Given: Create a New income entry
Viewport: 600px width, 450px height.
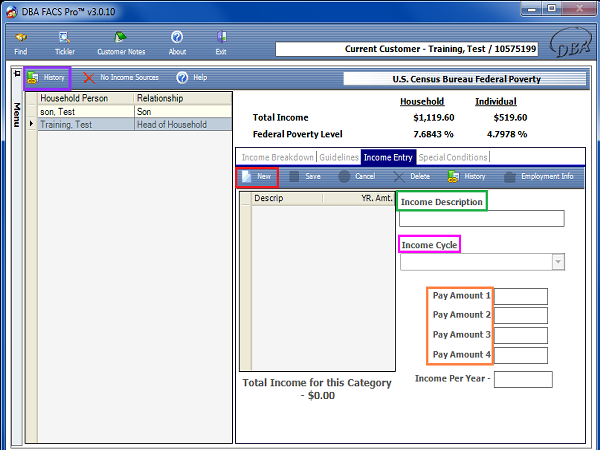Looking at the screenshot, I should coord(257,176).
